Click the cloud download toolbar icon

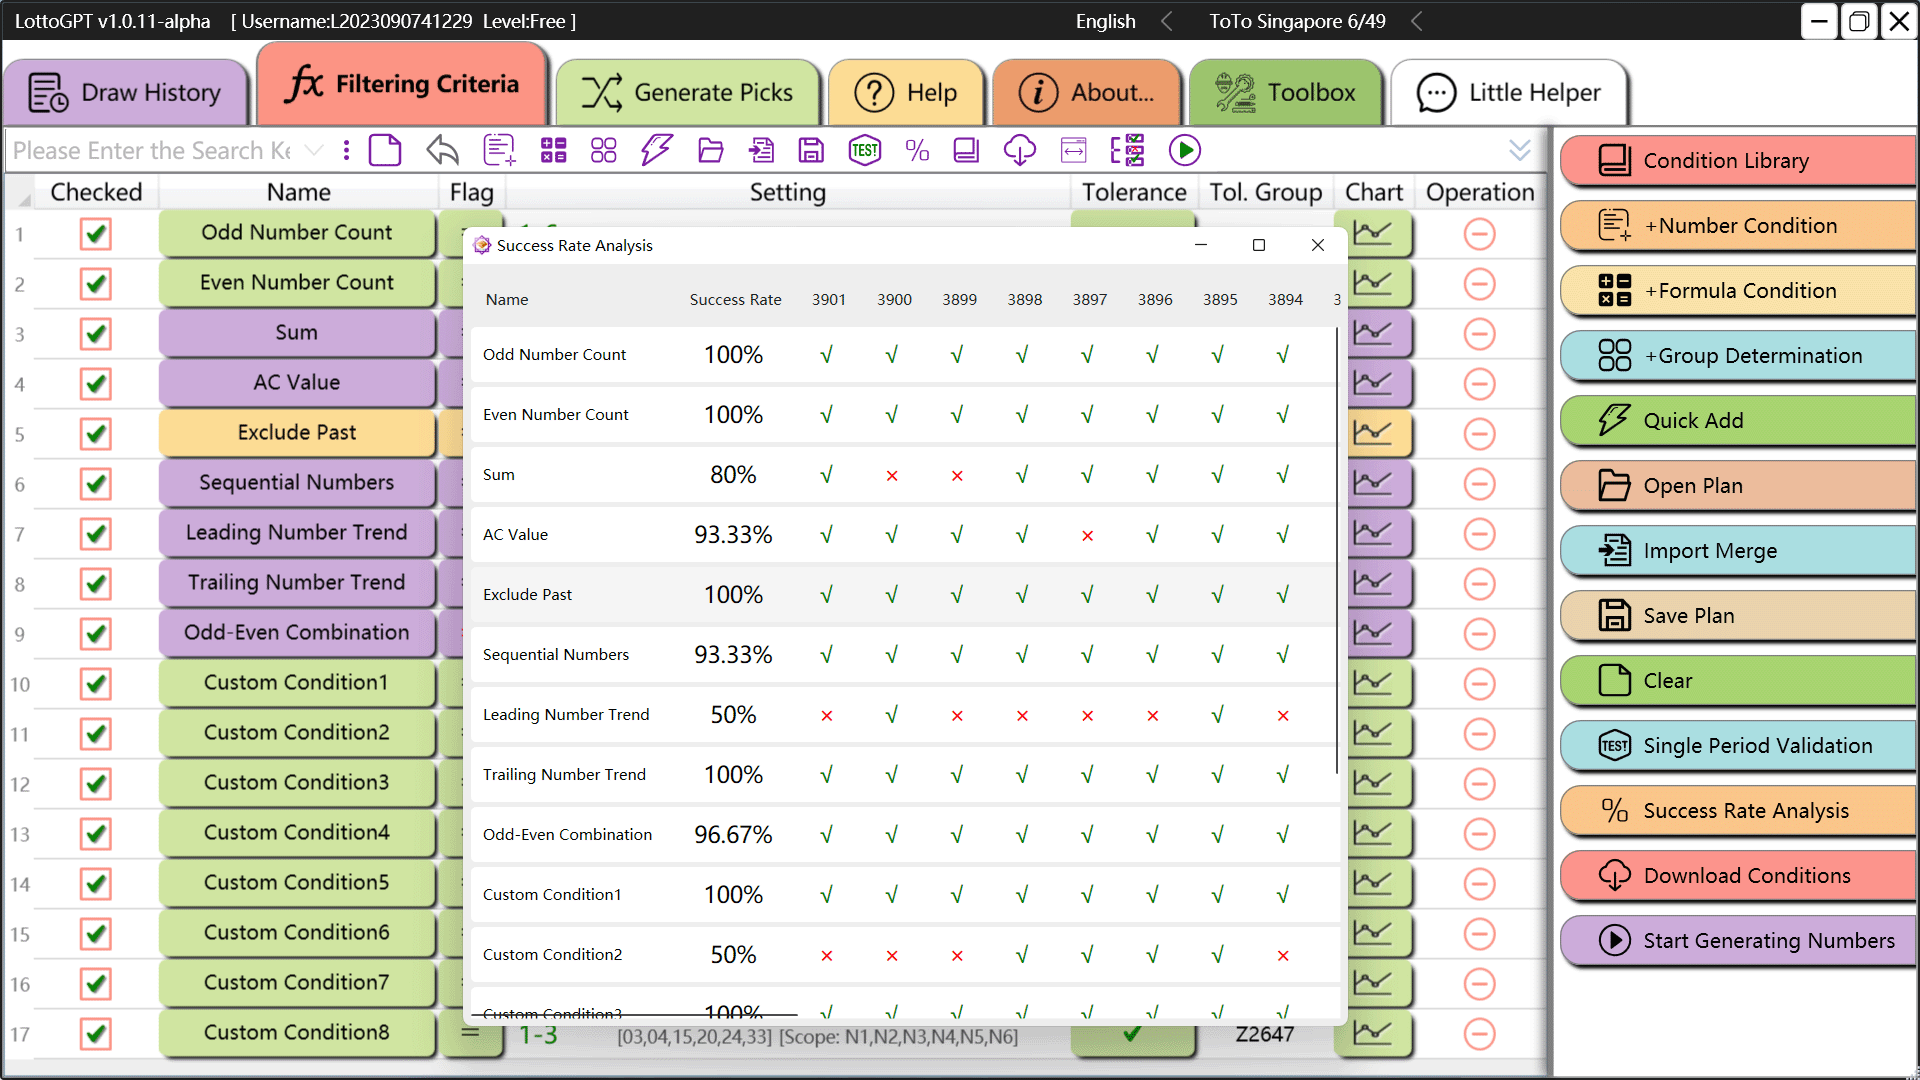pos(1019,151)
